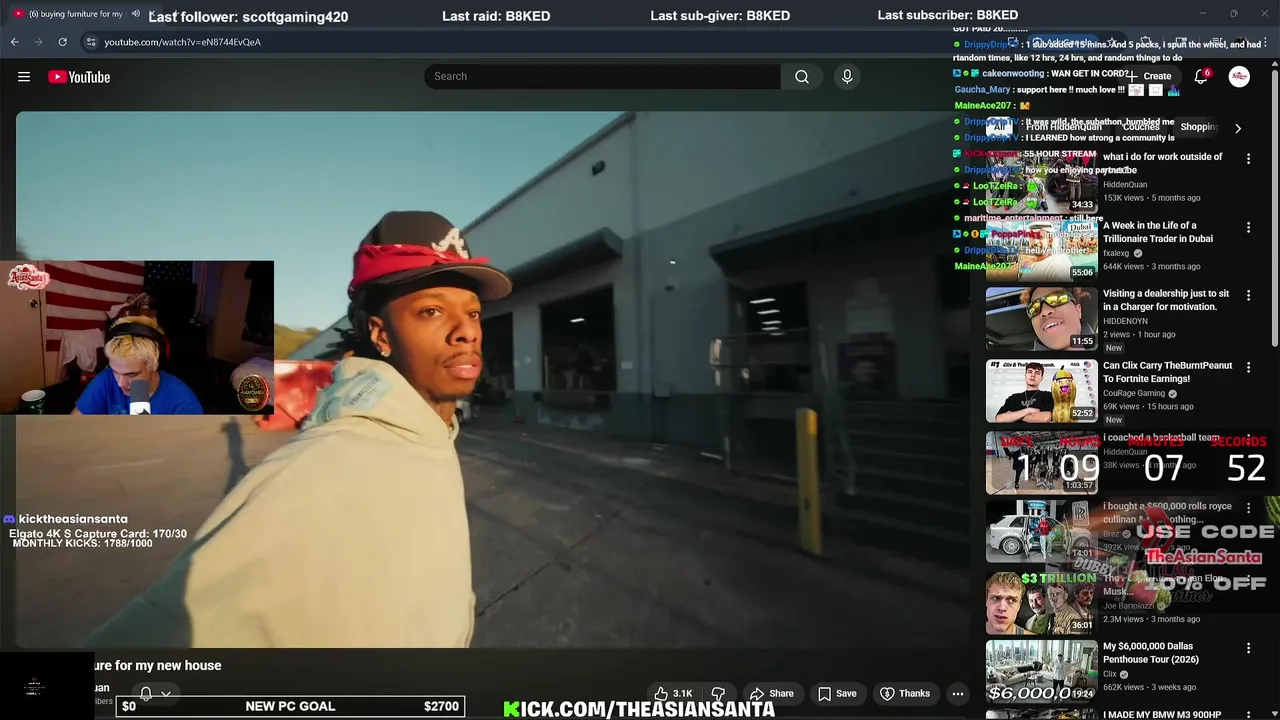Image resolution: width=1280 pixels, height=720 pixels.
Task: Click the Share button
Action: [x=772, y=693]
